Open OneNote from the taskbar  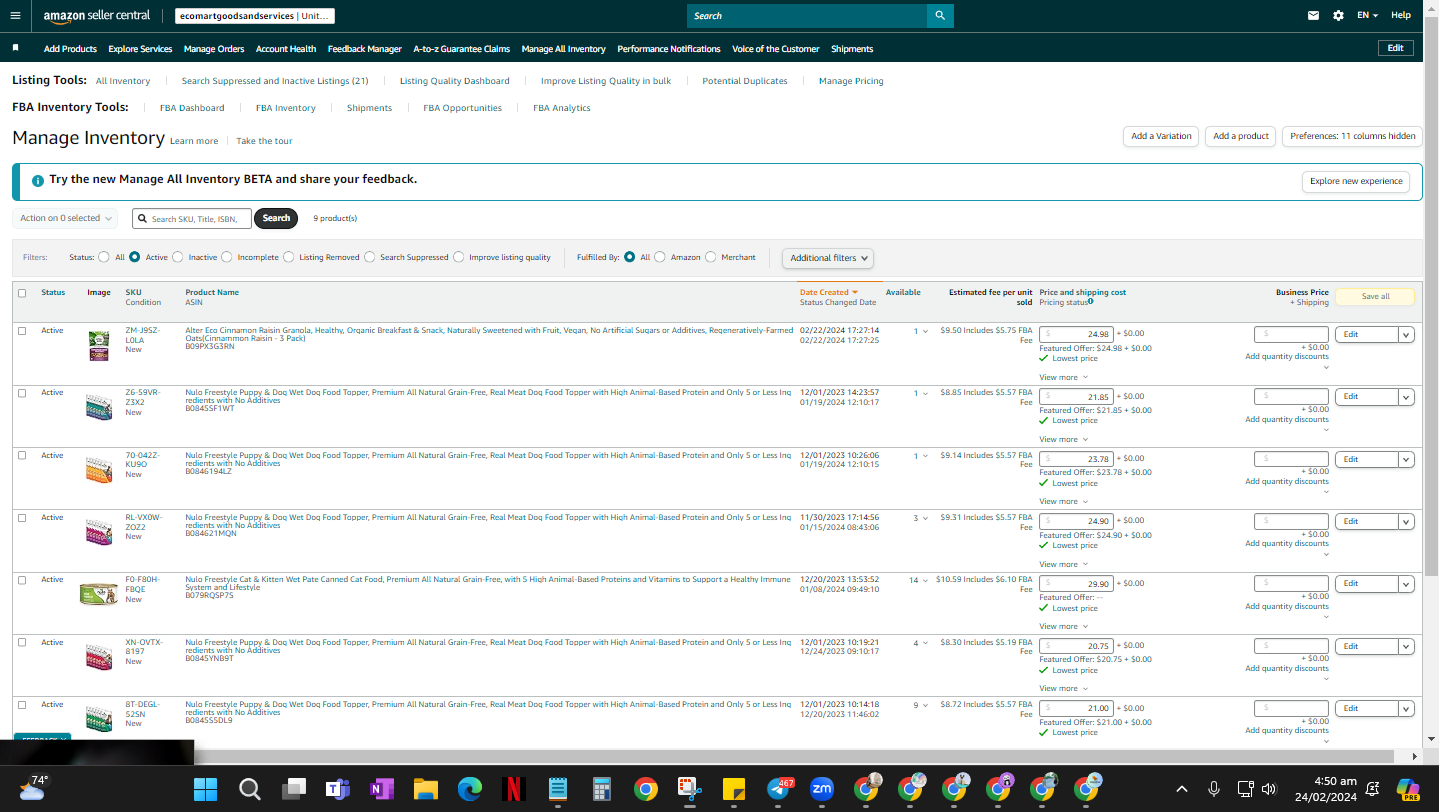[381, 789]
